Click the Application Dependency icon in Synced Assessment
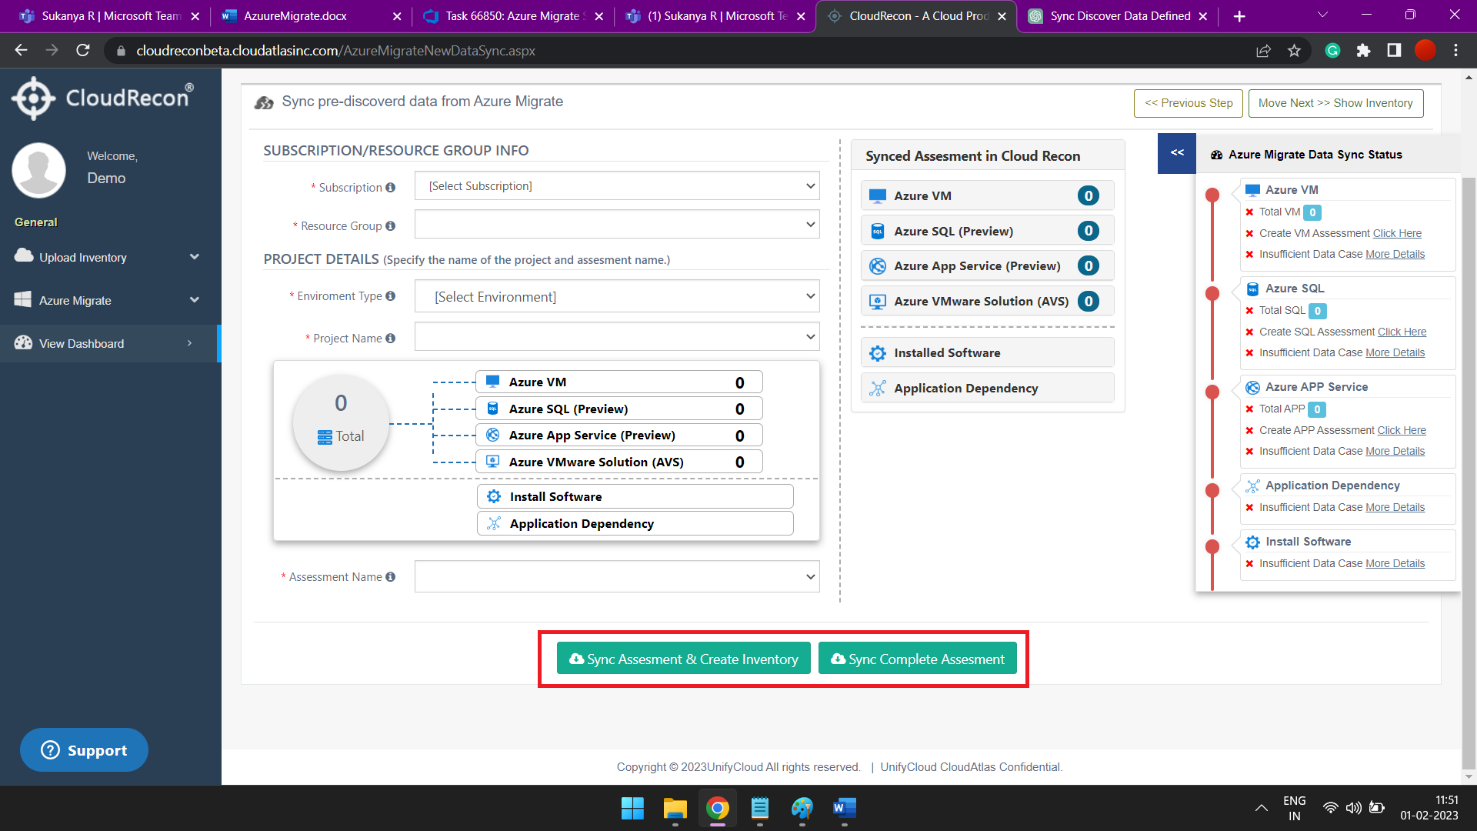This screenshot has height=831, width=1477. pyautogui.click(x=877, y=388)
